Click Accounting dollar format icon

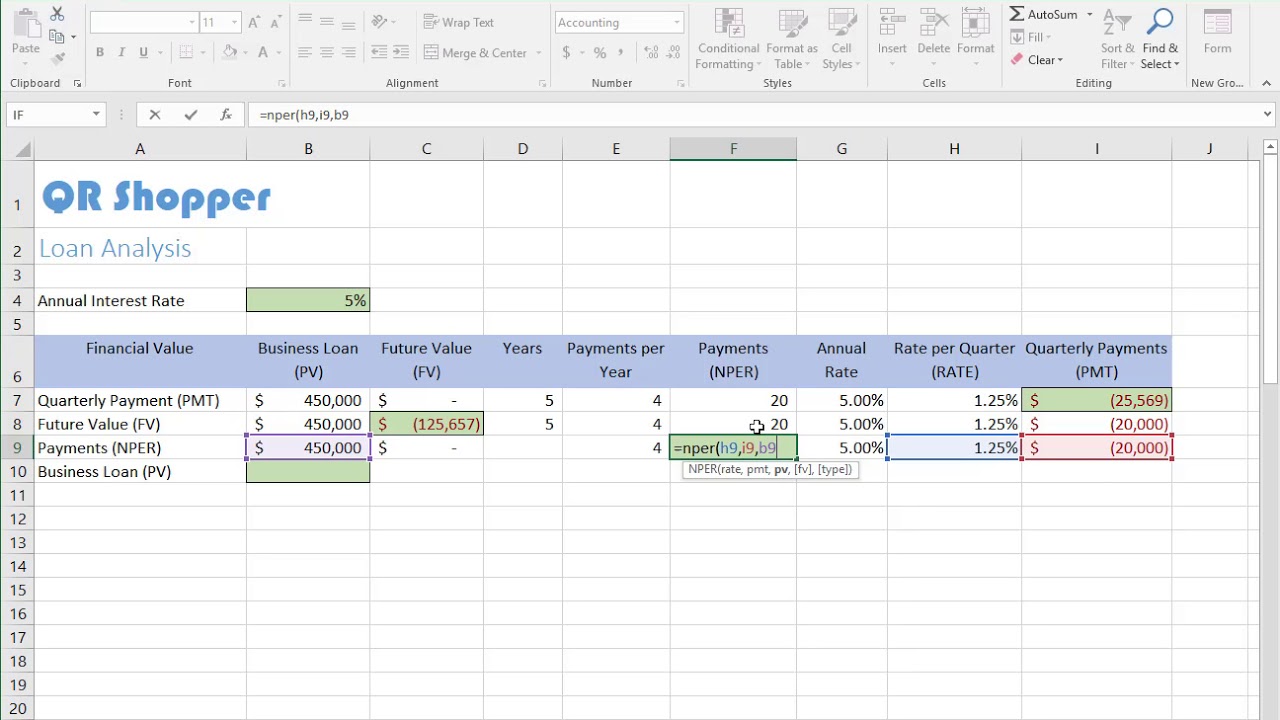click(567, 53)
